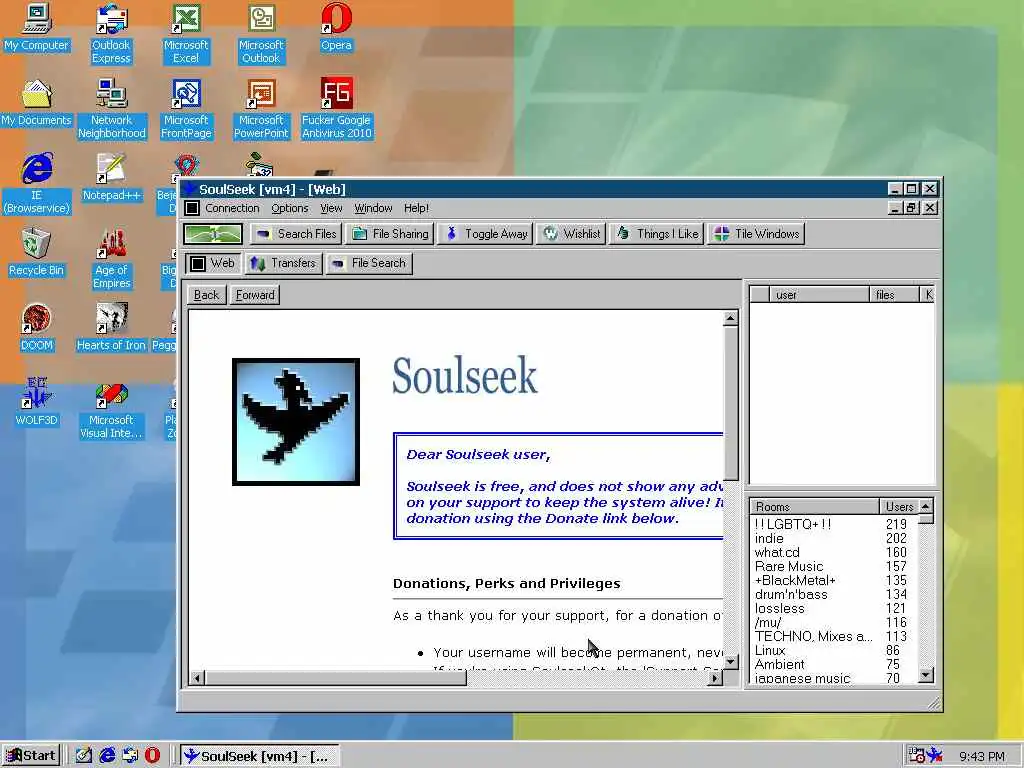Select DOOM desktop icon
This screenshot has height=768, width=1024.
pyautogui.click(x=37, y=328)
